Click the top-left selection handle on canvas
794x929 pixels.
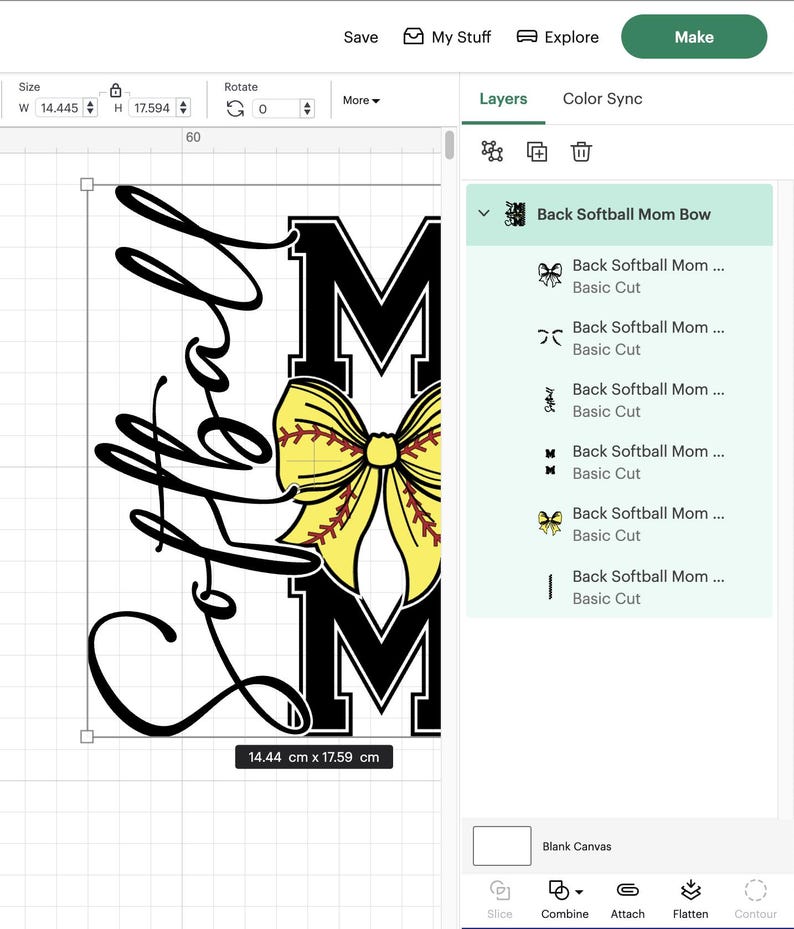tap(87, 184)
